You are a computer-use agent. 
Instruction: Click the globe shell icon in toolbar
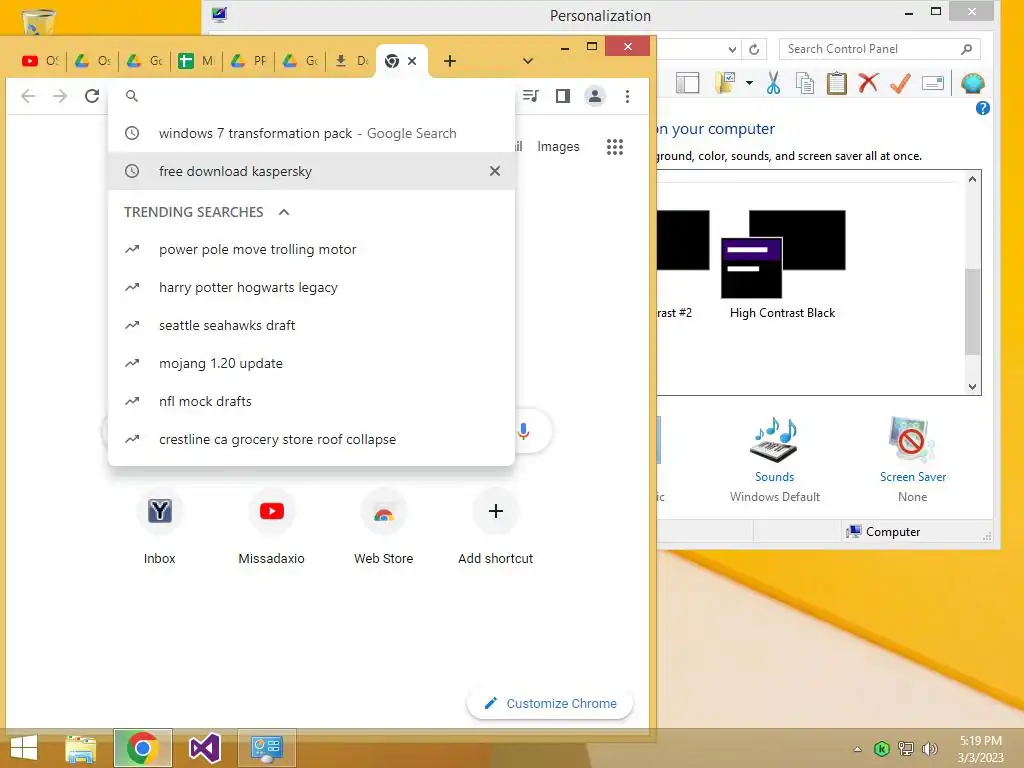(972, 83)
